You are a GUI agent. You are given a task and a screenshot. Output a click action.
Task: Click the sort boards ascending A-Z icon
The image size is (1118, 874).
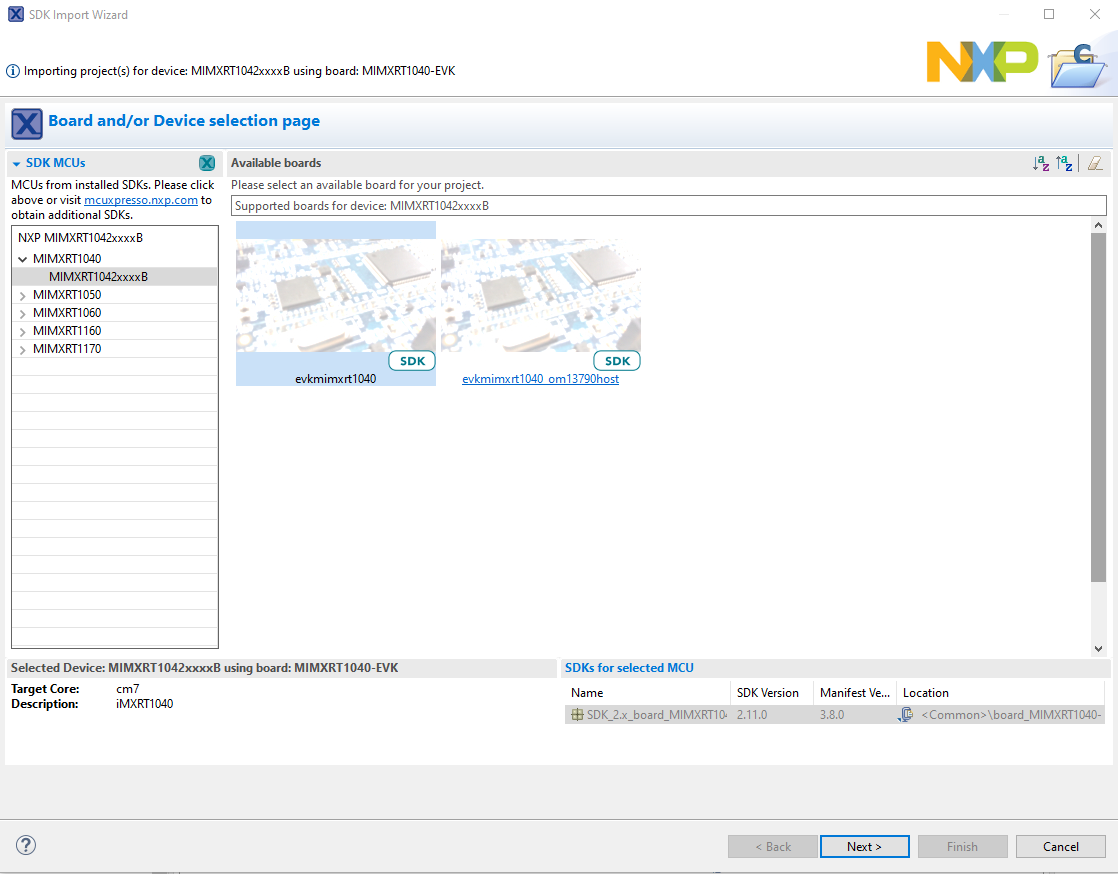pos(1065,163)
